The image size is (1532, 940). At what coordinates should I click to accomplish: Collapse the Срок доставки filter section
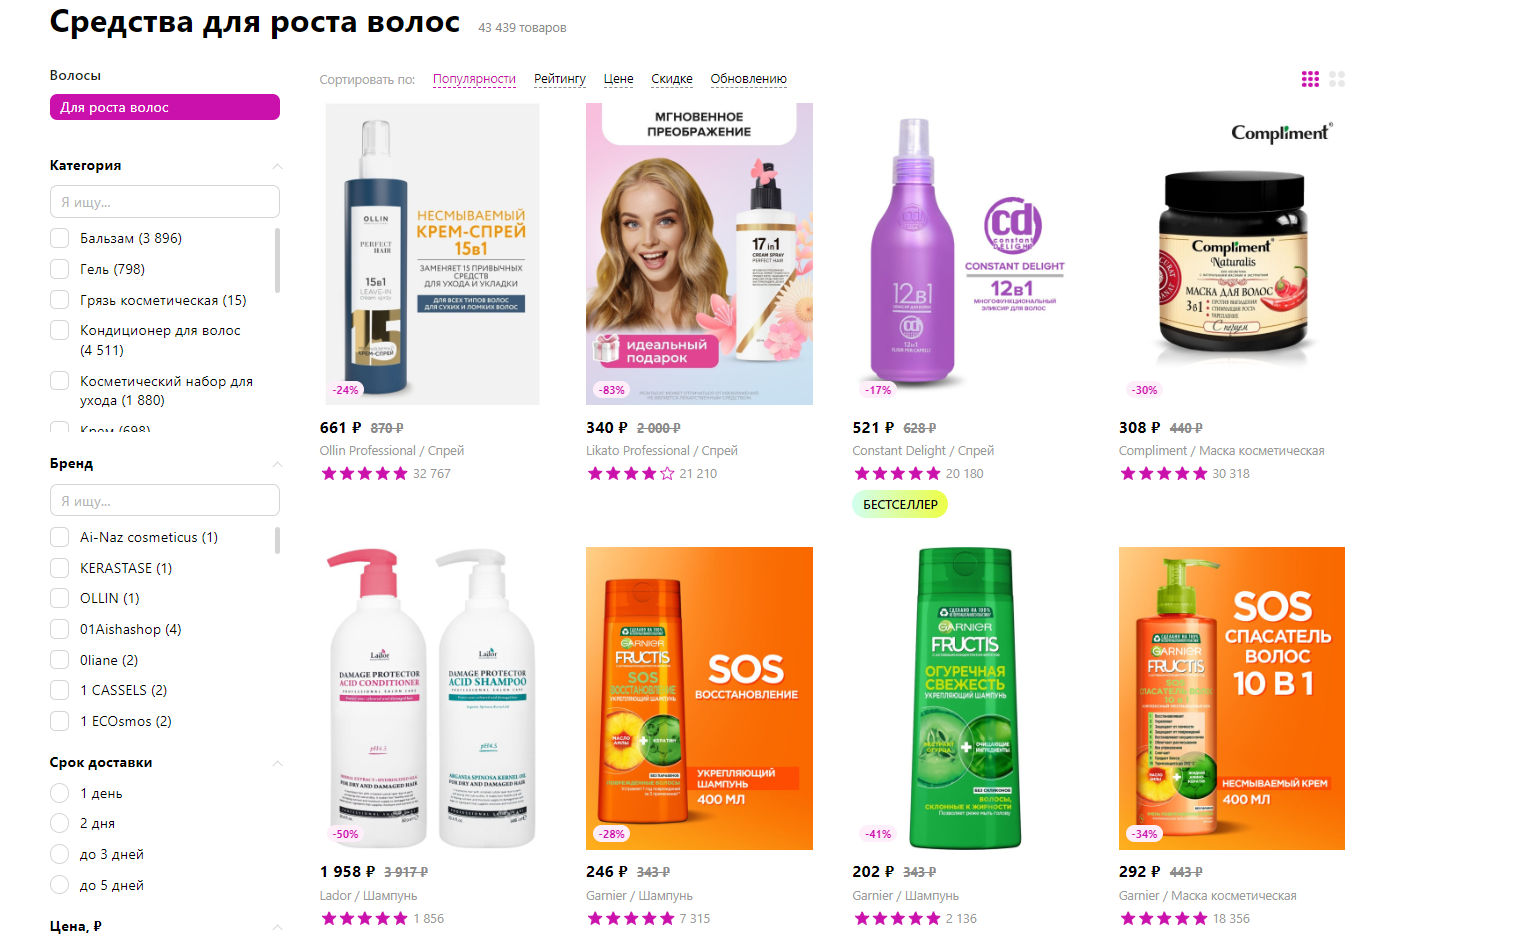pos(277,763)
